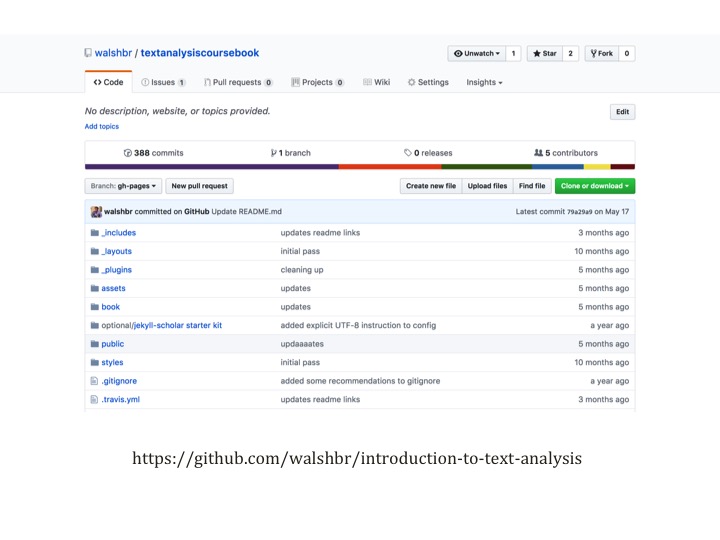The height and width of the screenshot is (540, 720).
Task: Open the Branch: gh-pages dropdown
Action: (x=123, y=186)
